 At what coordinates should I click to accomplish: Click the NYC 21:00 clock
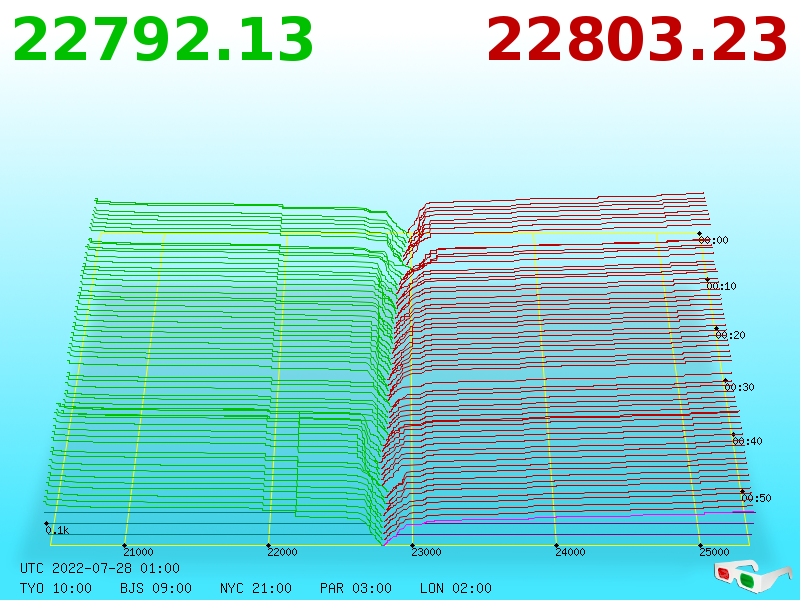(256, 588)
